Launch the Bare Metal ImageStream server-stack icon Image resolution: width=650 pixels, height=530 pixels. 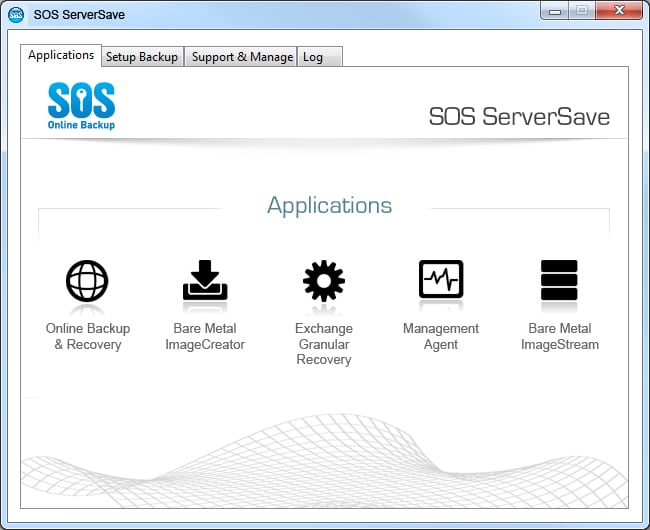click(x=559, y=280)
